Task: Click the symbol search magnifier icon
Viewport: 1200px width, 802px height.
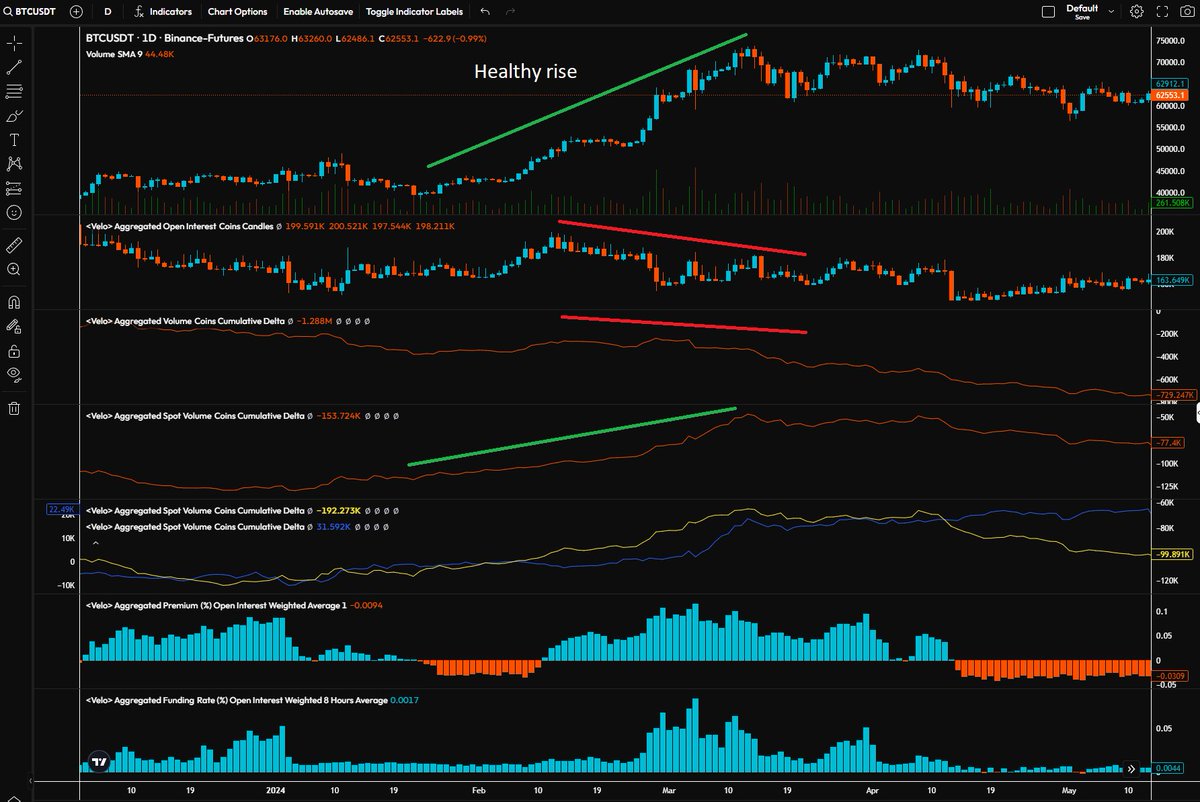Action: [10, 12]
